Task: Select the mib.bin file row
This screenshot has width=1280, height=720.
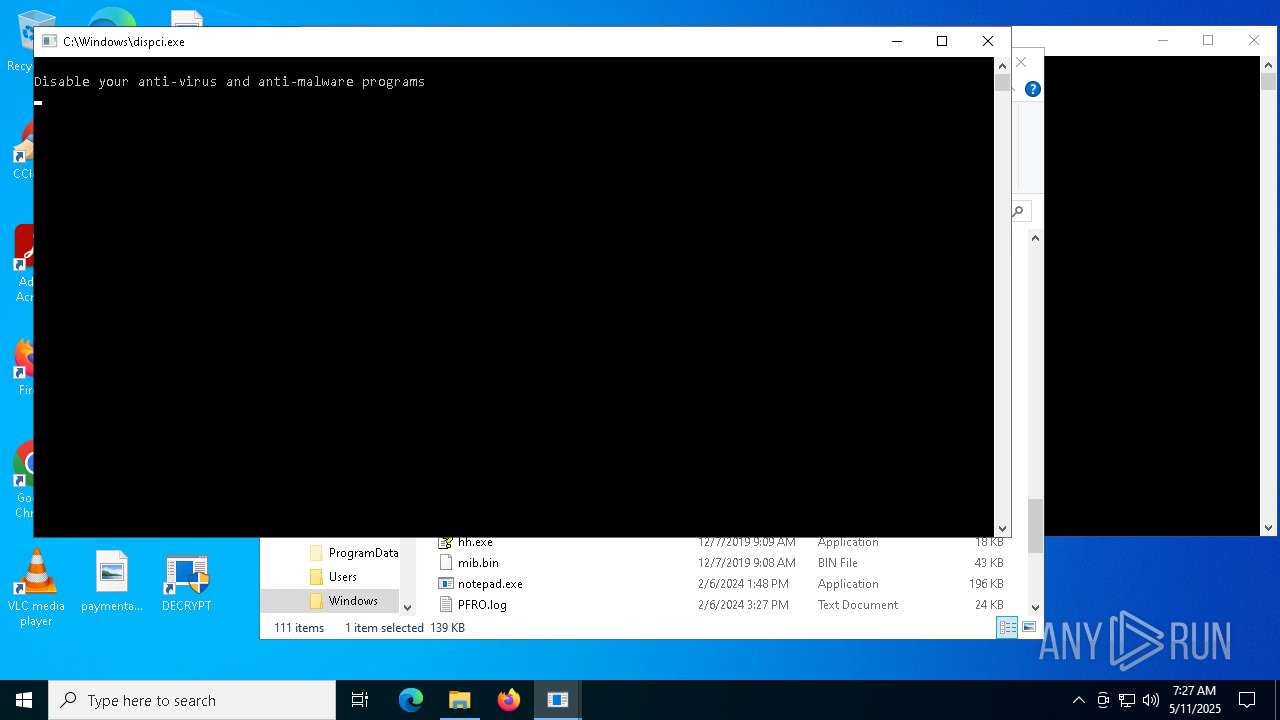Action: coord(720,563)
